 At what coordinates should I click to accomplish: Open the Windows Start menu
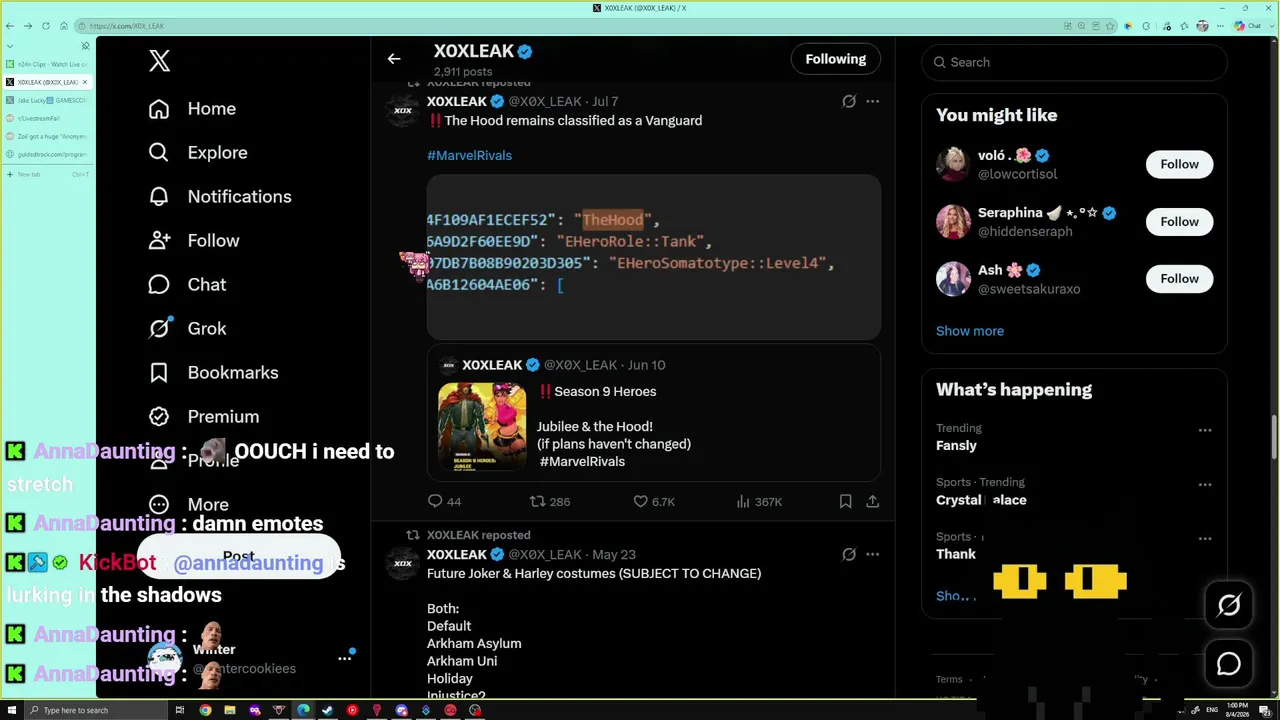pos(11,711)
